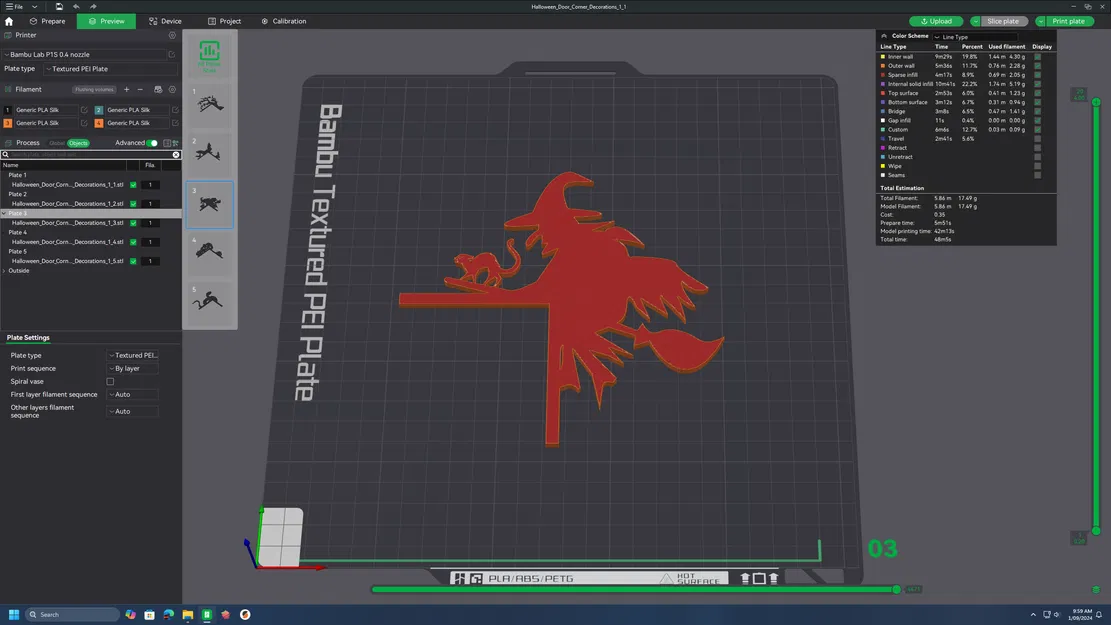This screenshot has width=1111, height=625.
Task: Click the Redo arrow icon
Action: [93, 6]
